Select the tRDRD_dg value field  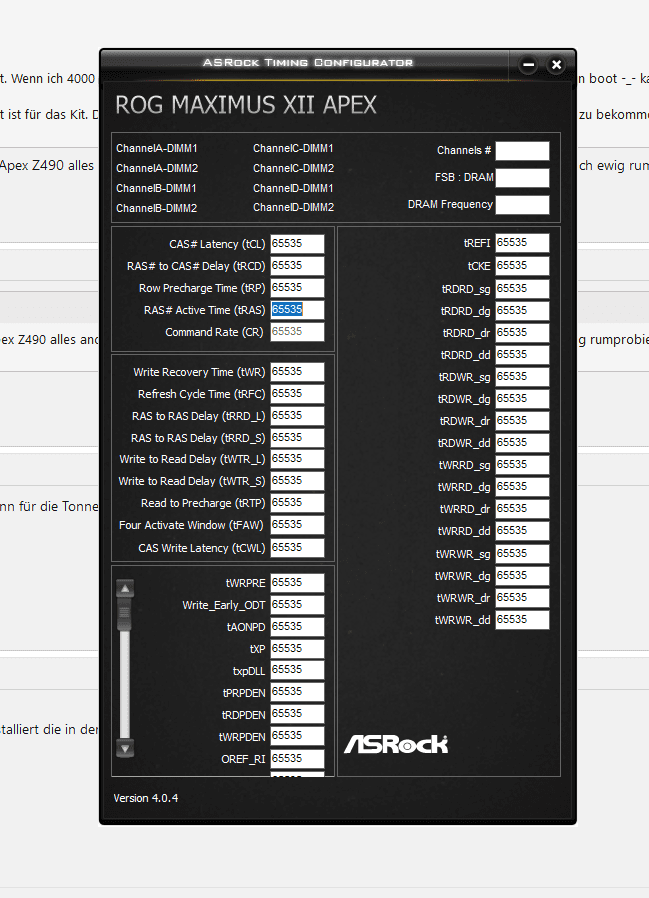pos(522,310)
